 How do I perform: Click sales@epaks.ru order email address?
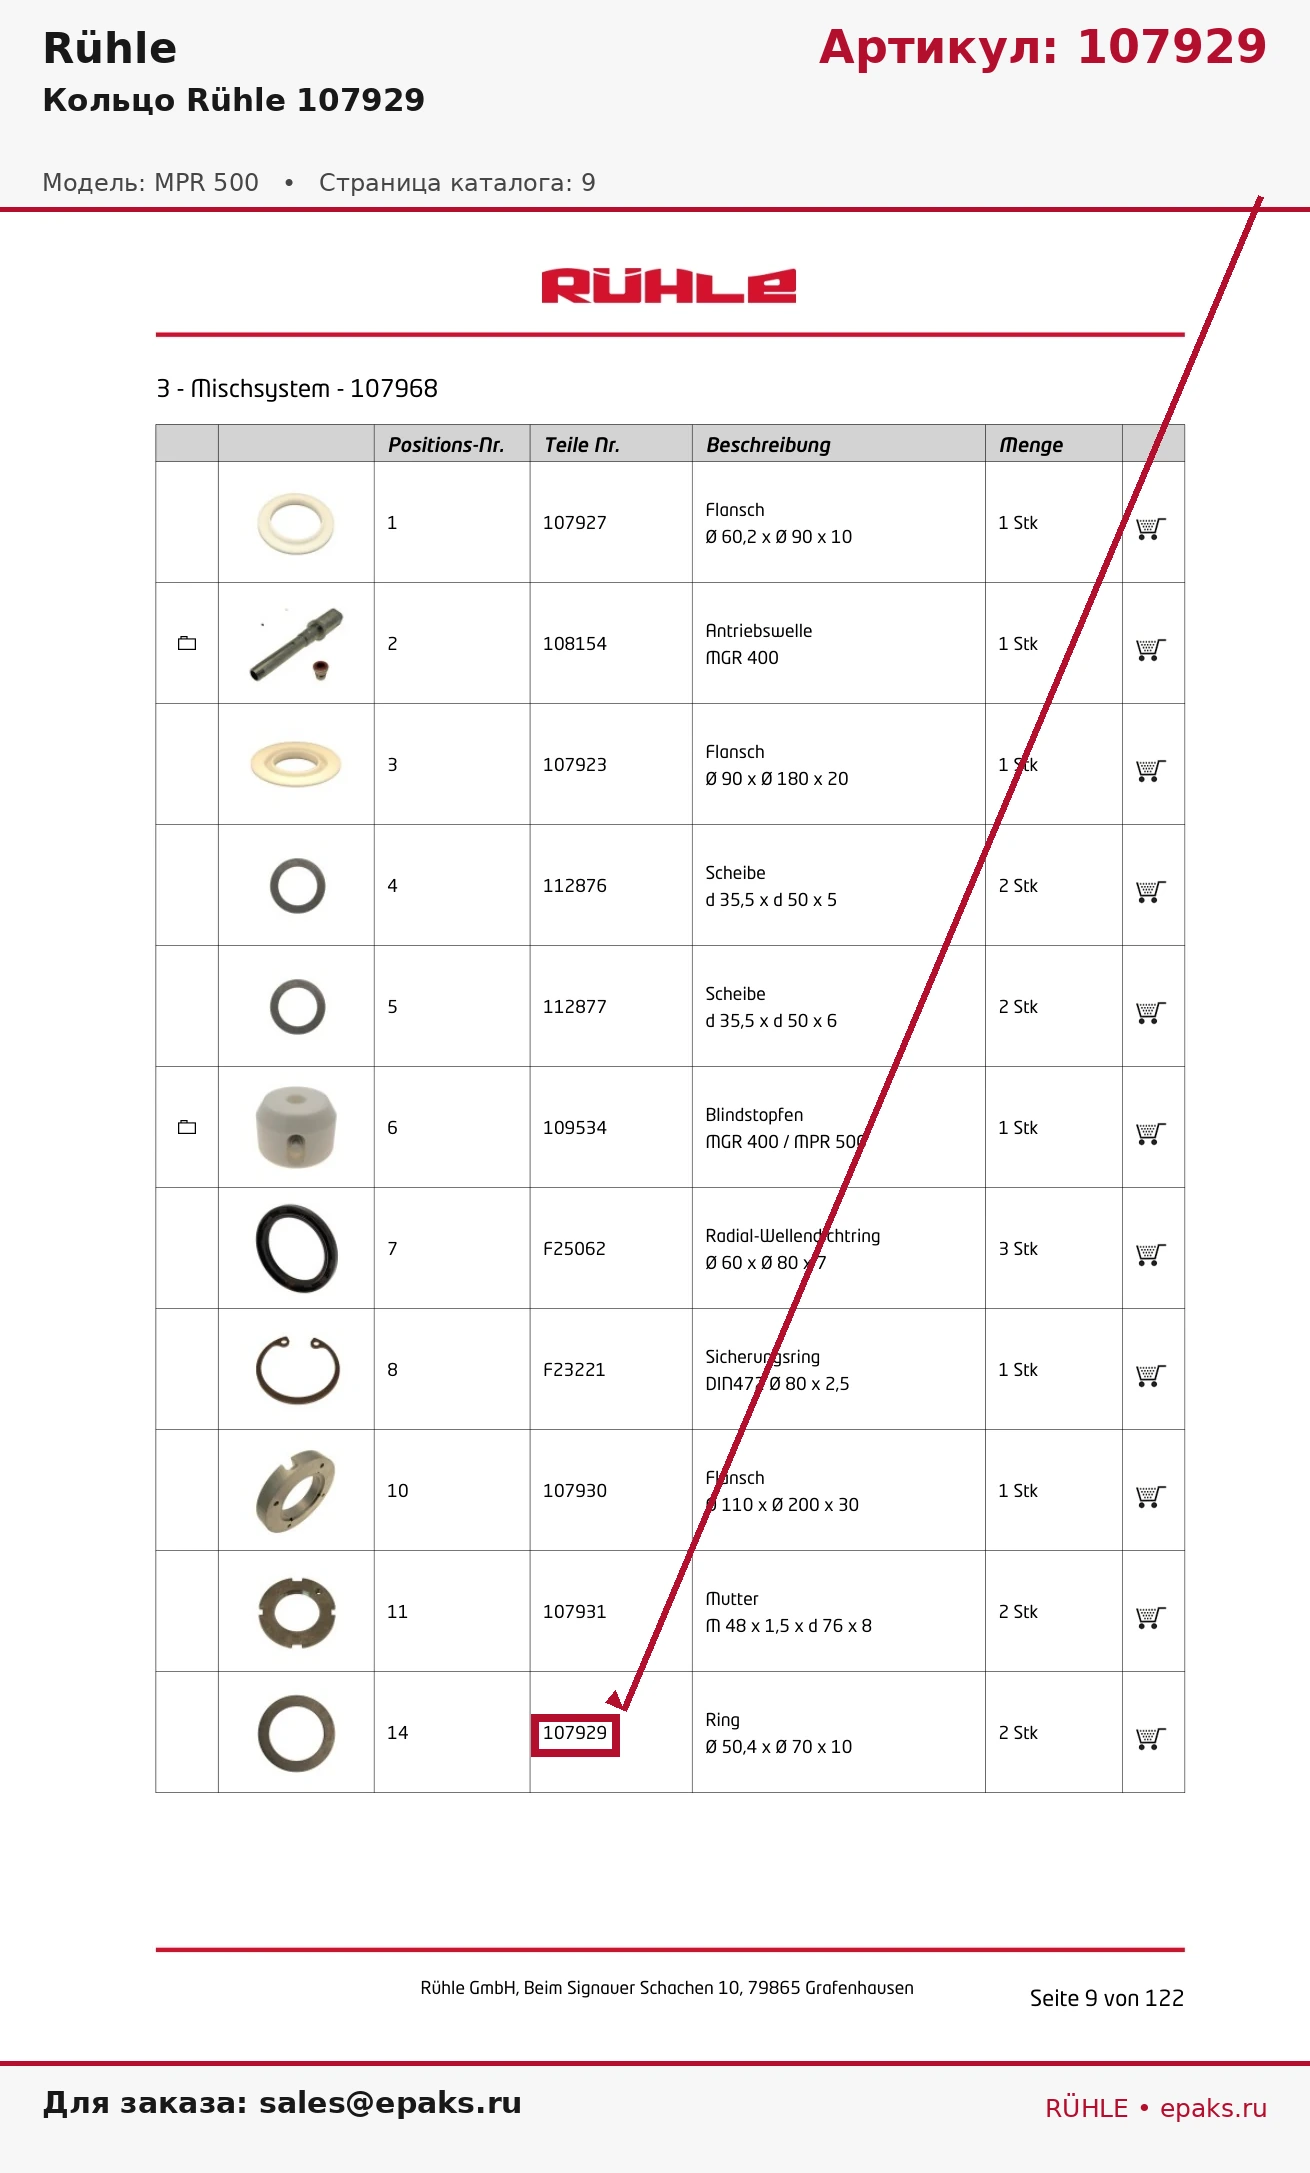[x=390, y=2103]
